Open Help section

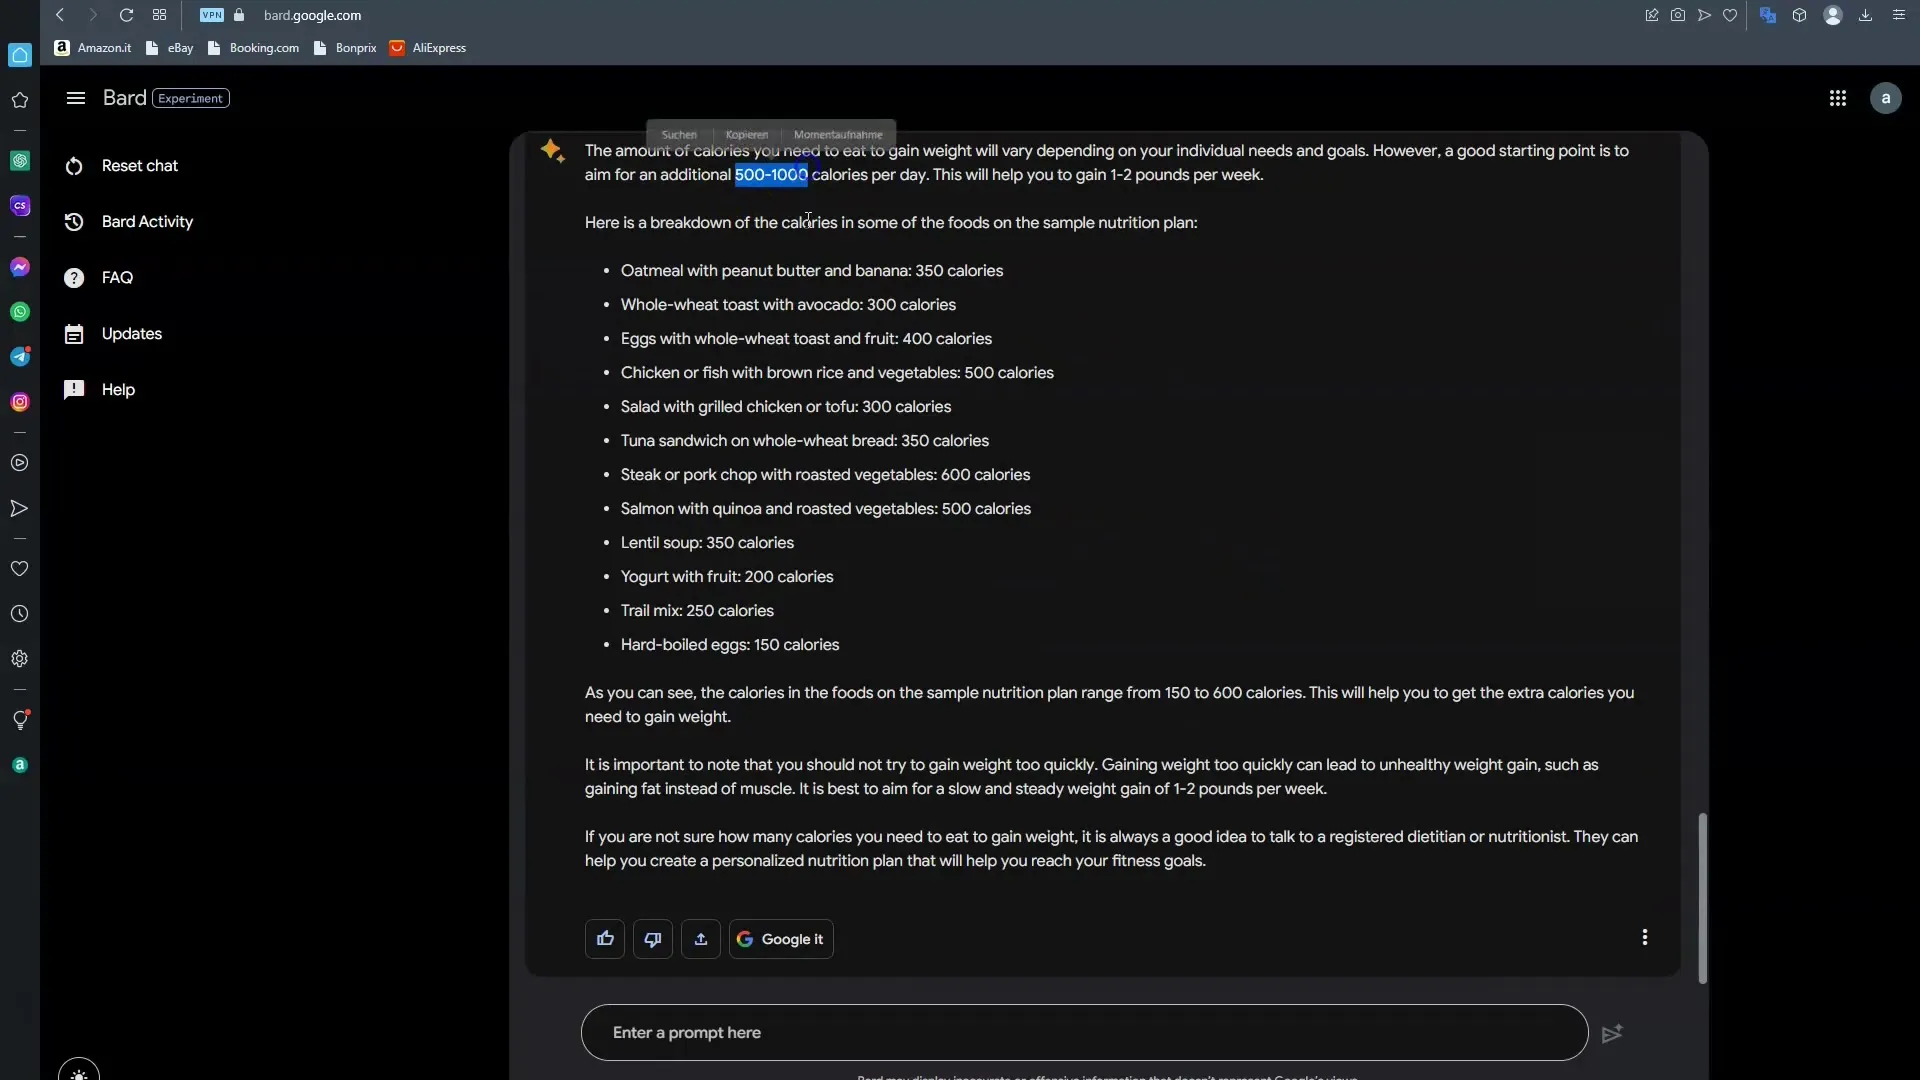click(117, 389)
